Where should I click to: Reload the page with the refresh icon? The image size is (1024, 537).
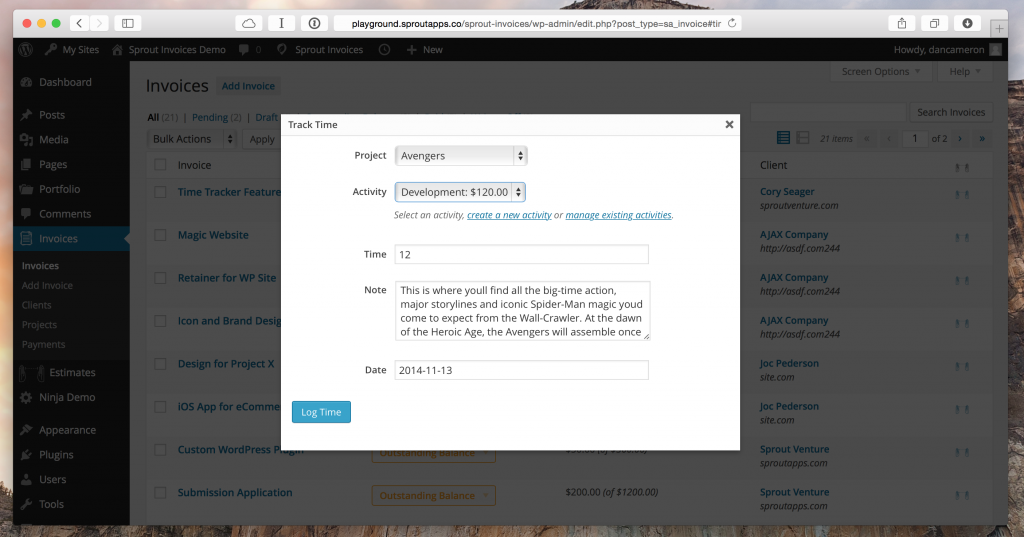click(x=732, y=24)
